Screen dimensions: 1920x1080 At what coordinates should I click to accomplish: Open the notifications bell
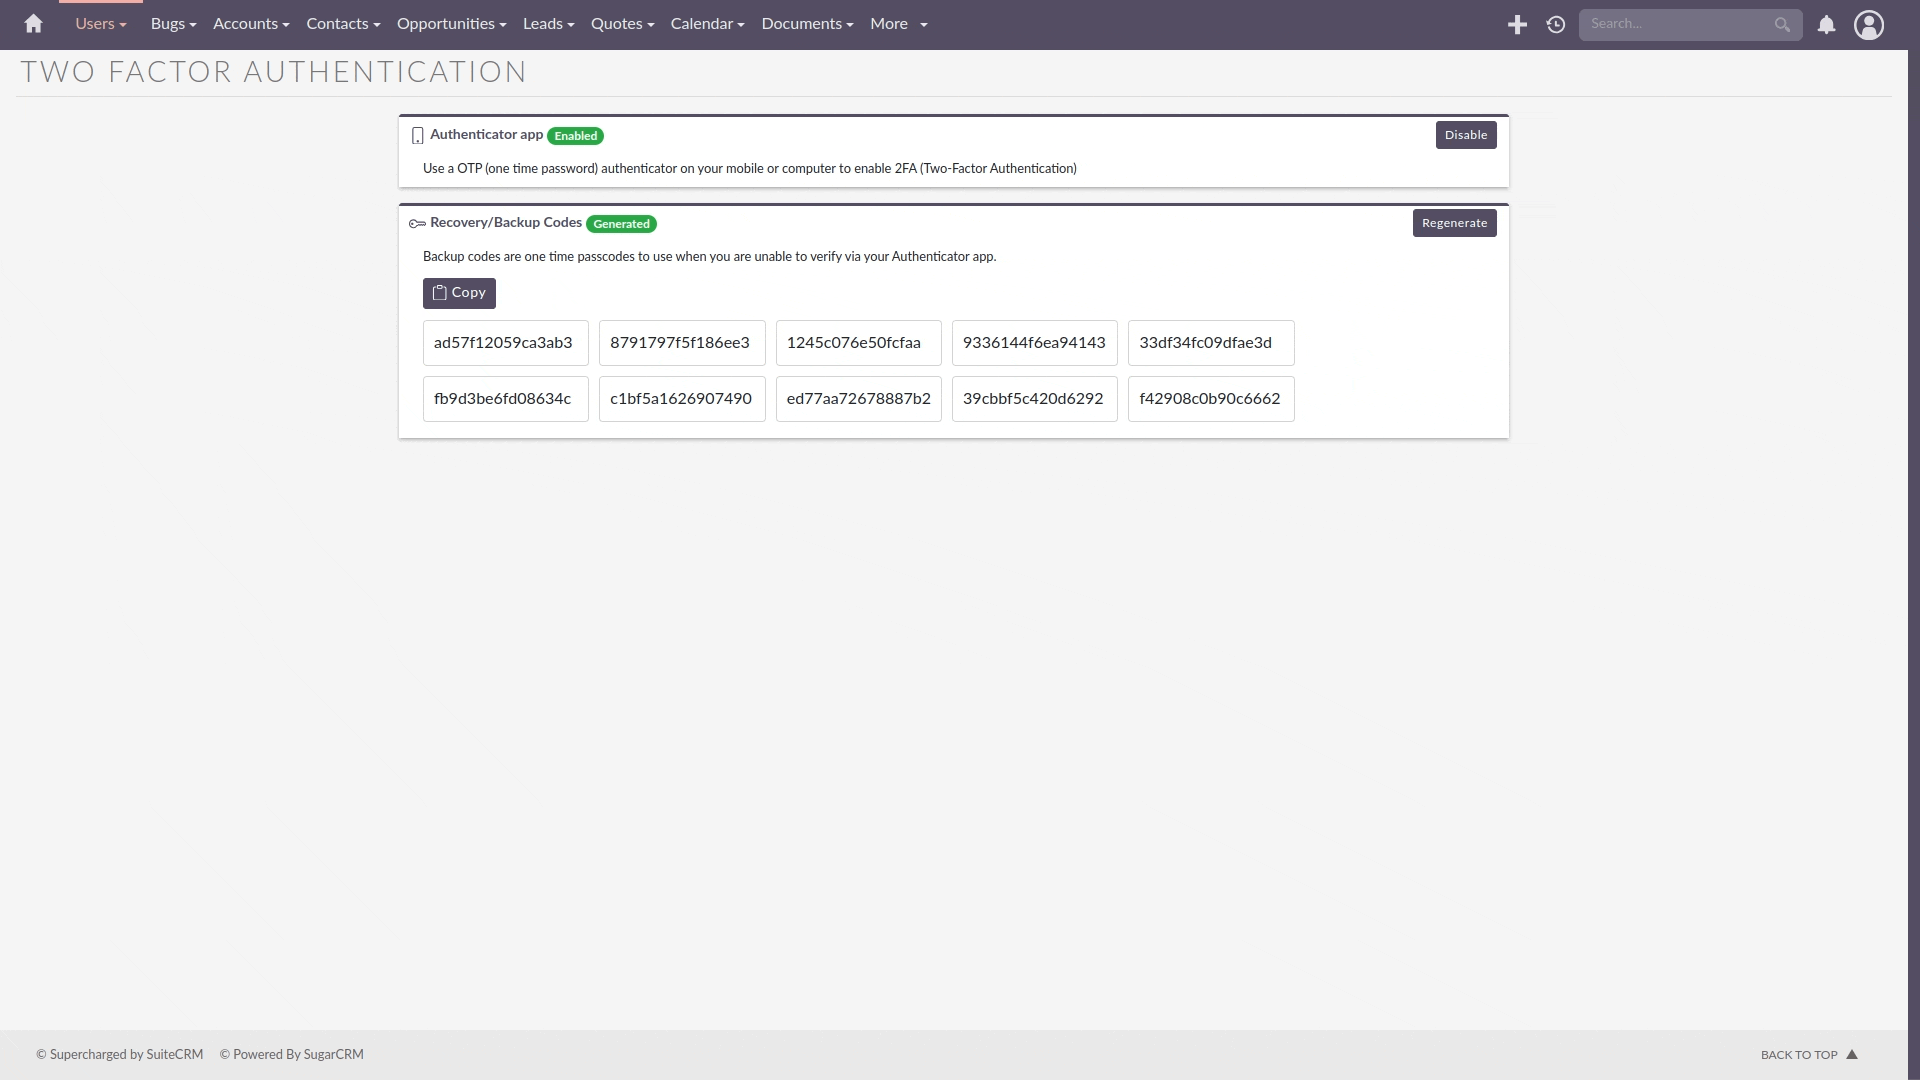coord(1826,25)
